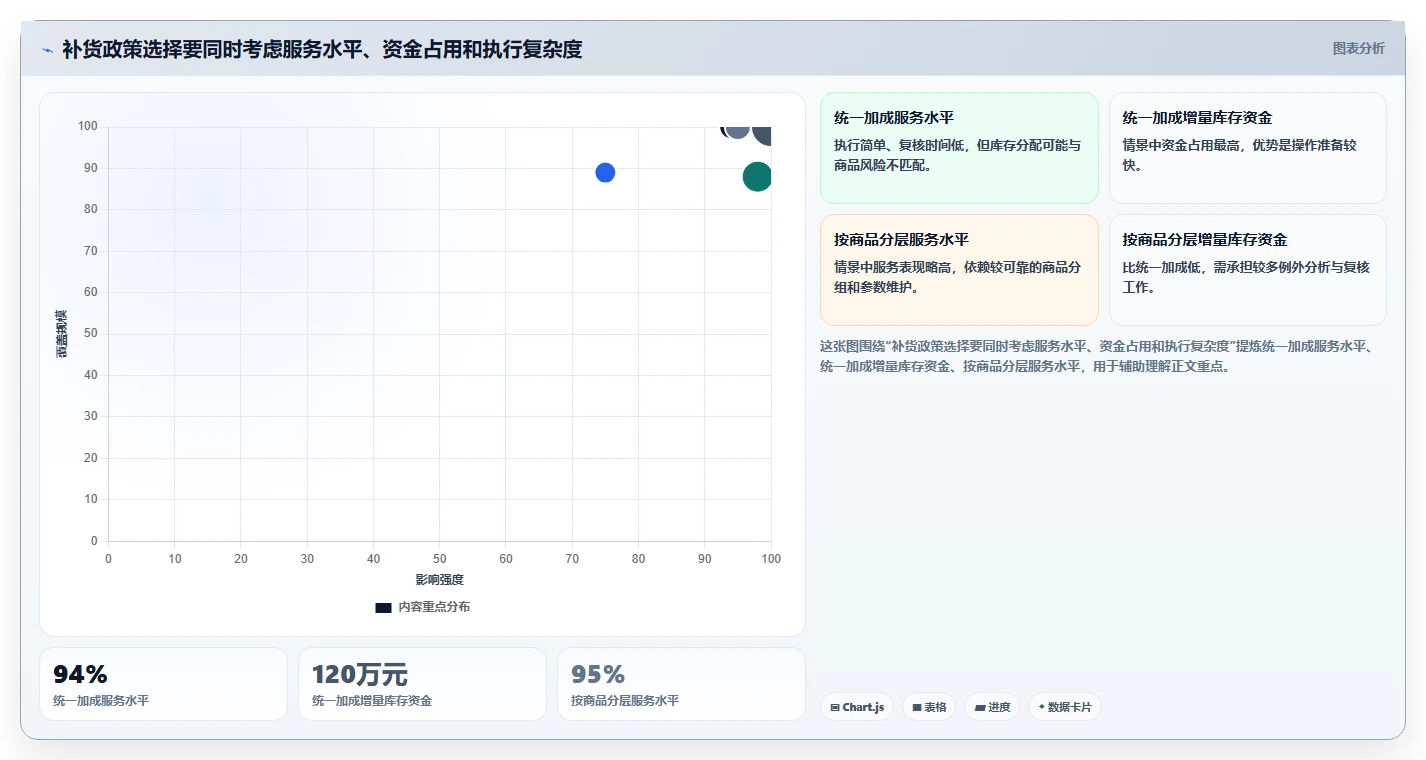Select the green bubble in the chart

coord(757,177)
